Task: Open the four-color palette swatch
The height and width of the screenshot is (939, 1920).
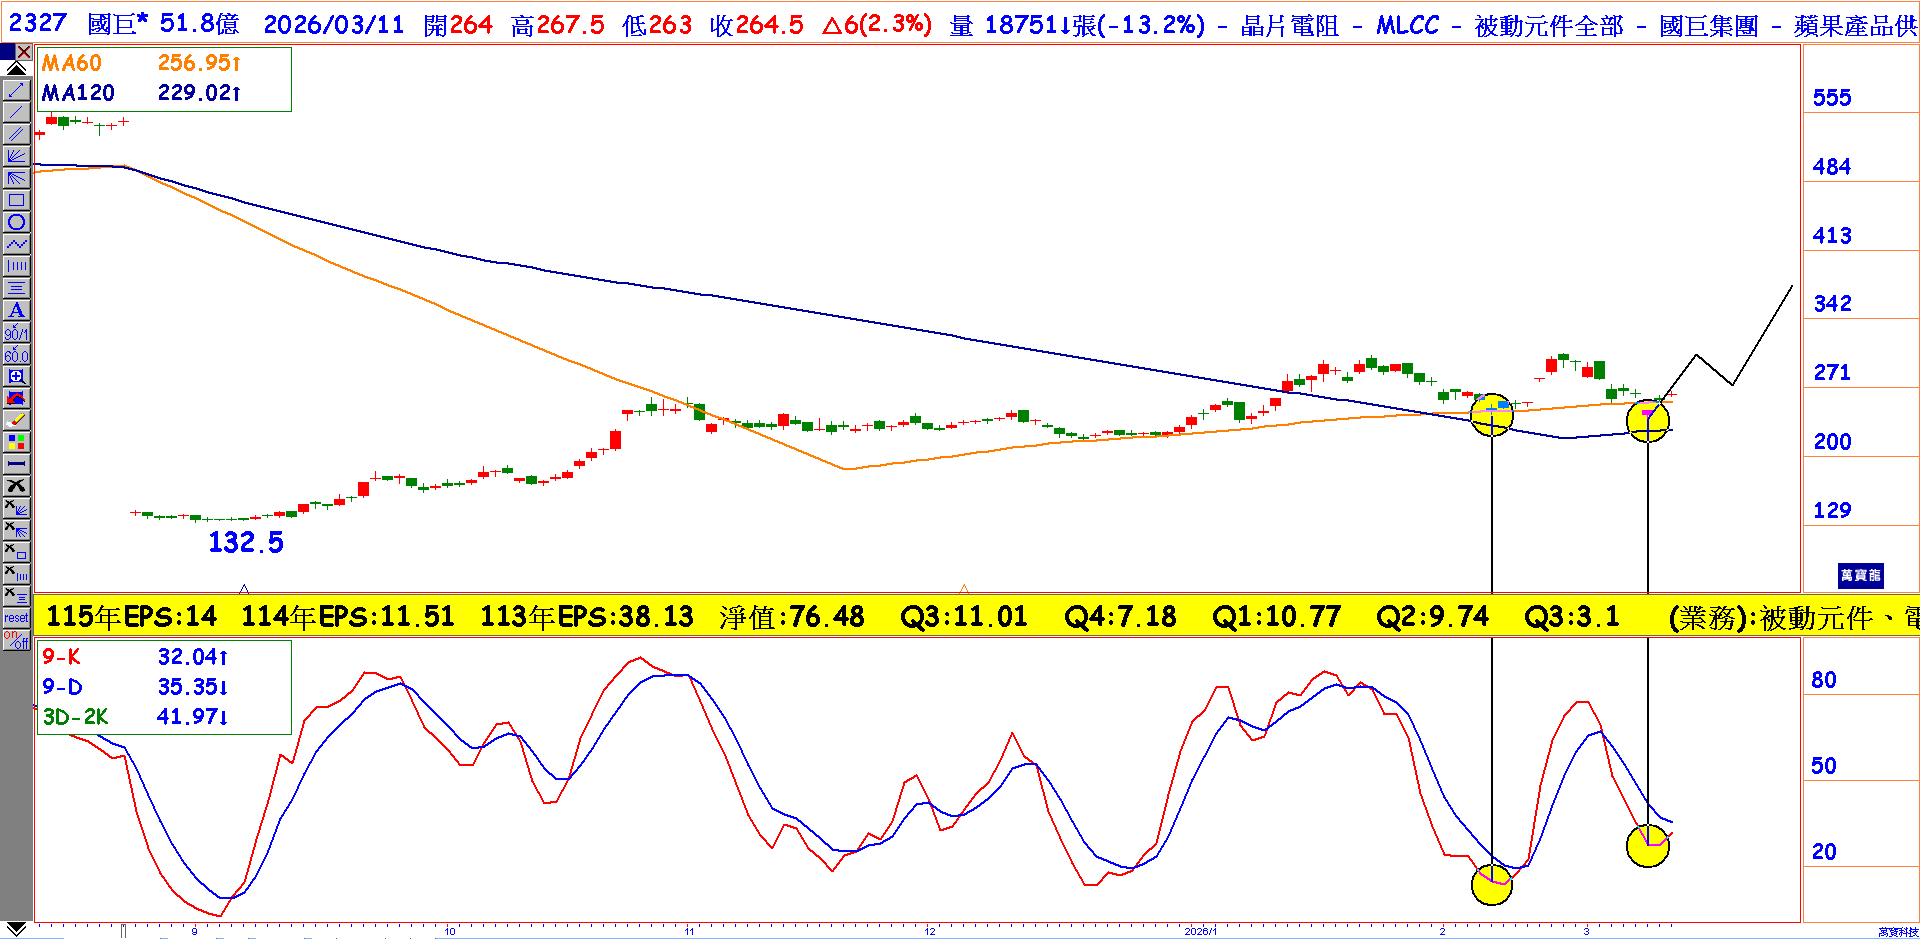Action: click(x=16, y=442)
